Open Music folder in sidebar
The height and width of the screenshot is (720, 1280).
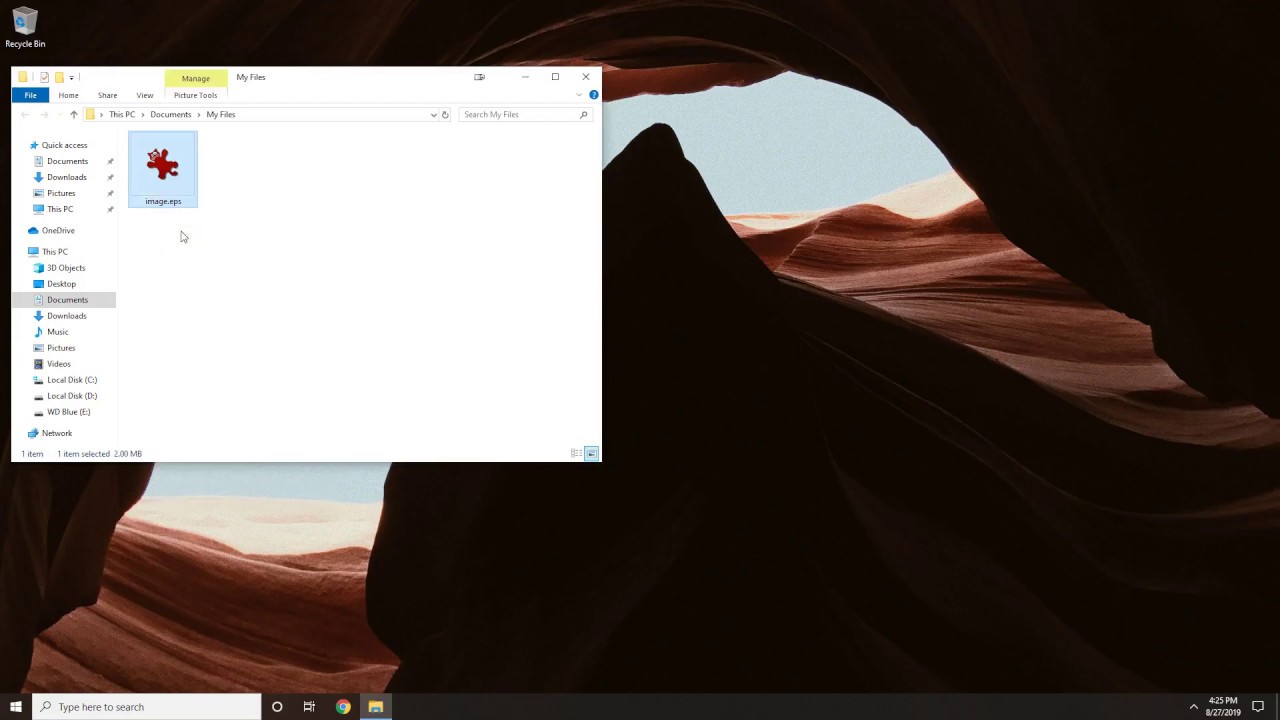(58, 332)
